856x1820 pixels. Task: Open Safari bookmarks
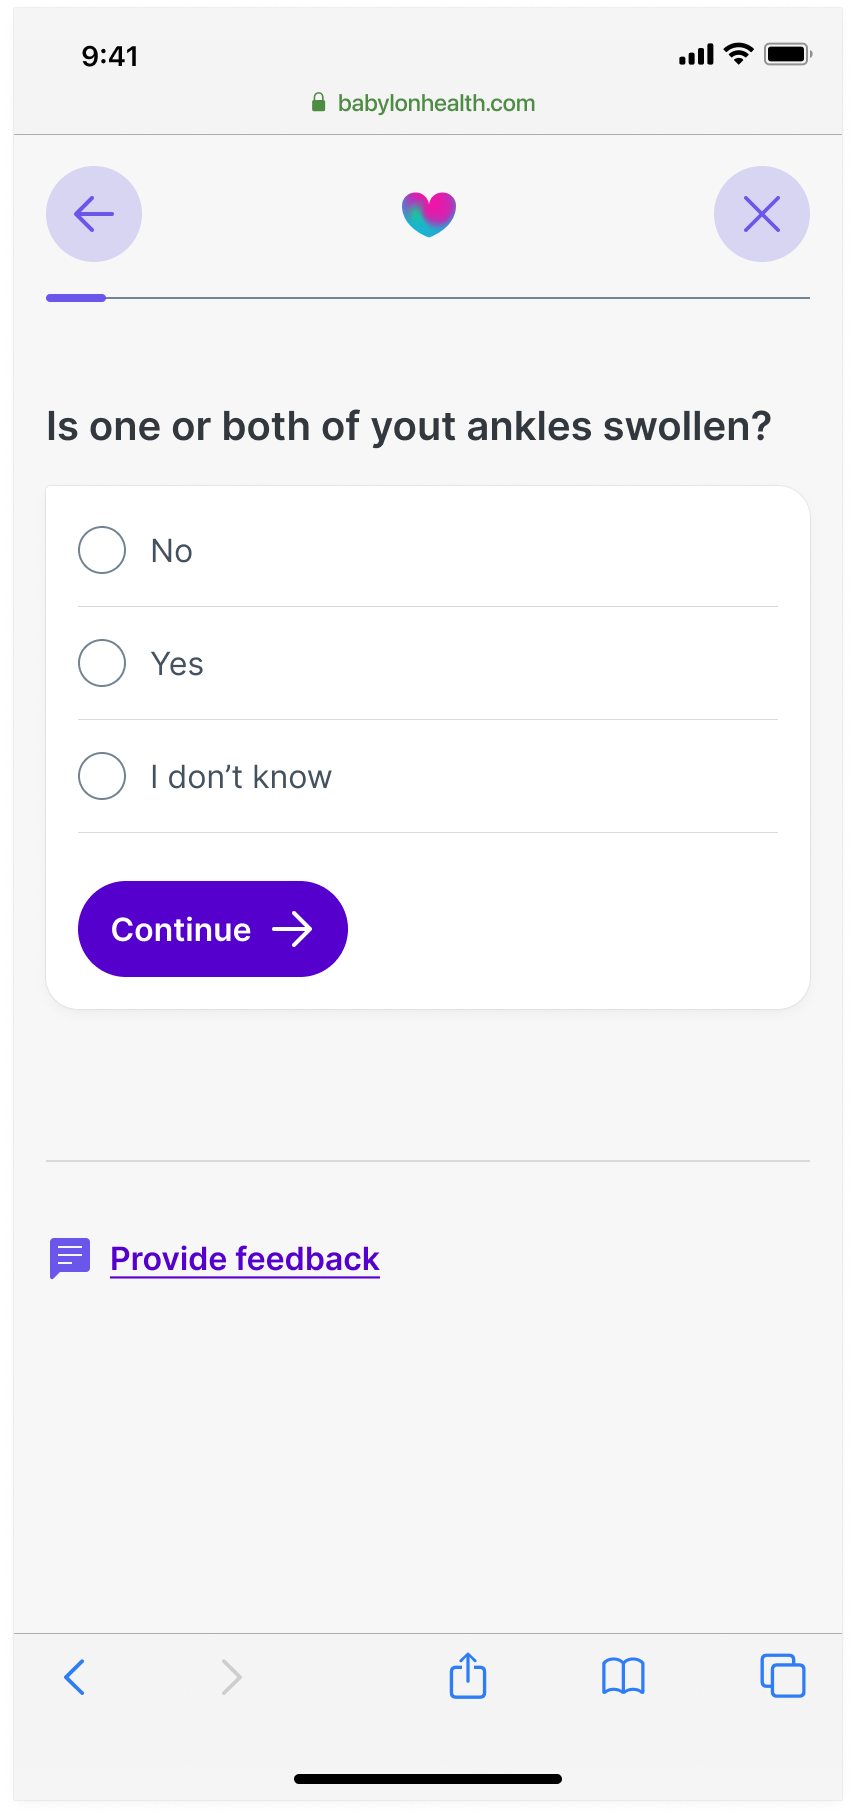(623, 1677)
